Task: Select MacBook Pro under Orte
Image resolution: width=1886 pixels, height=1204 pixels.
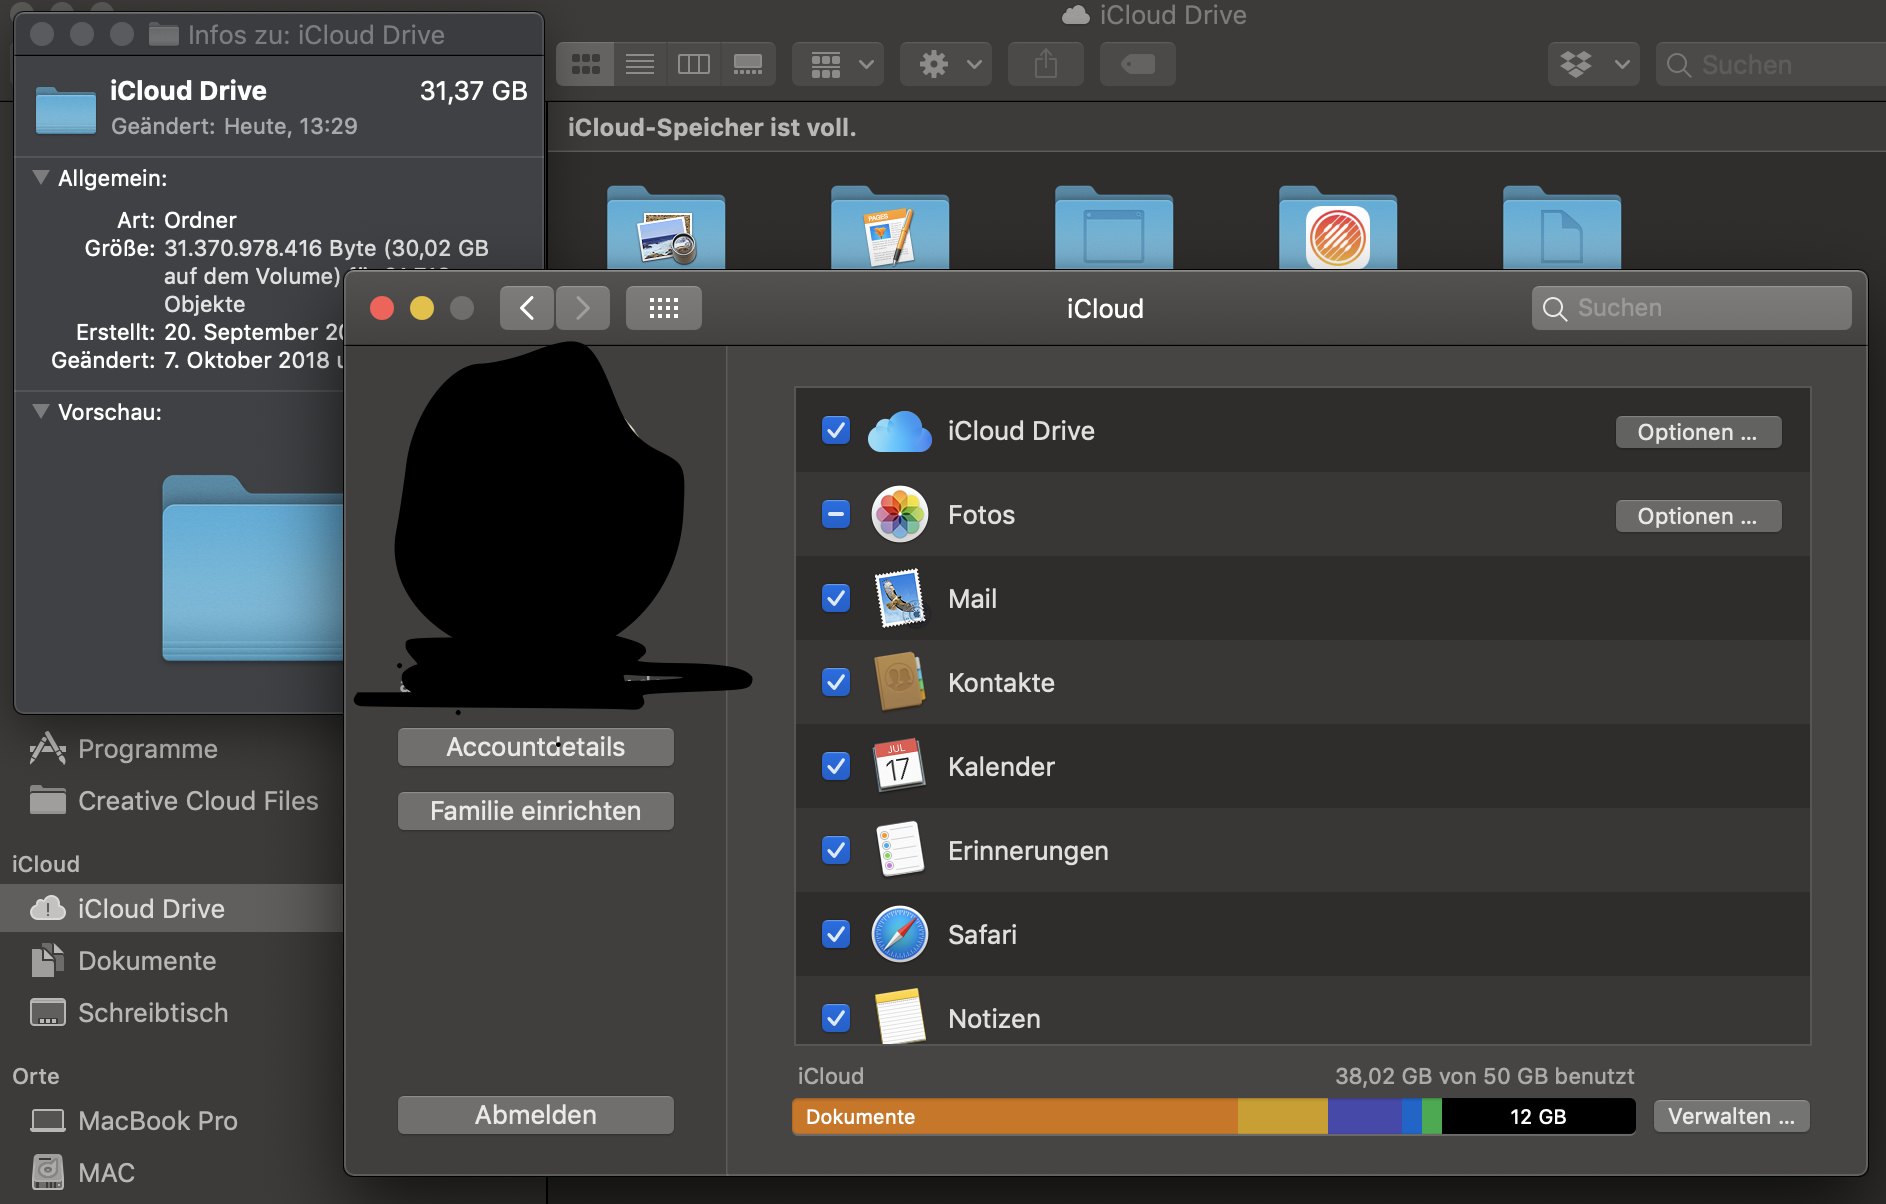Action: [x=172, y=1121]
